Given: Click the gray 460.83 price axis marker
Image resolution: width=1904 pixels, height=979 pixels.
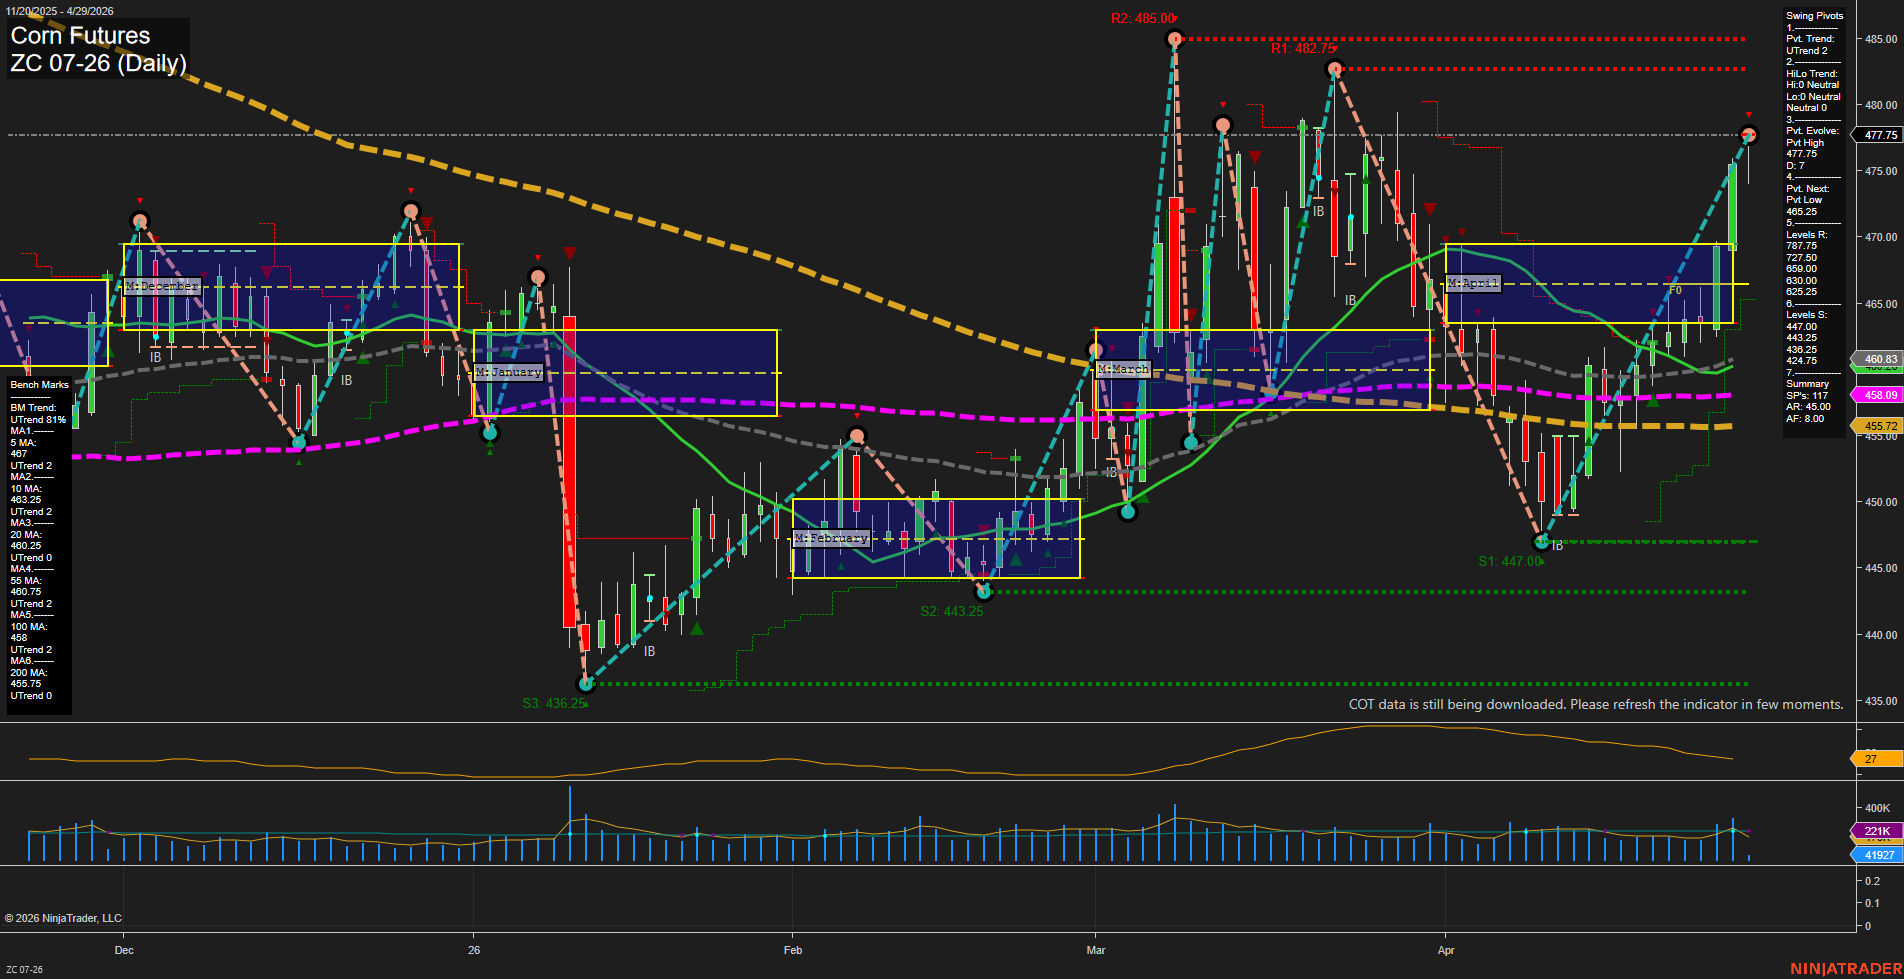Looking at the screenshot, I should [x=1878, y=358].
